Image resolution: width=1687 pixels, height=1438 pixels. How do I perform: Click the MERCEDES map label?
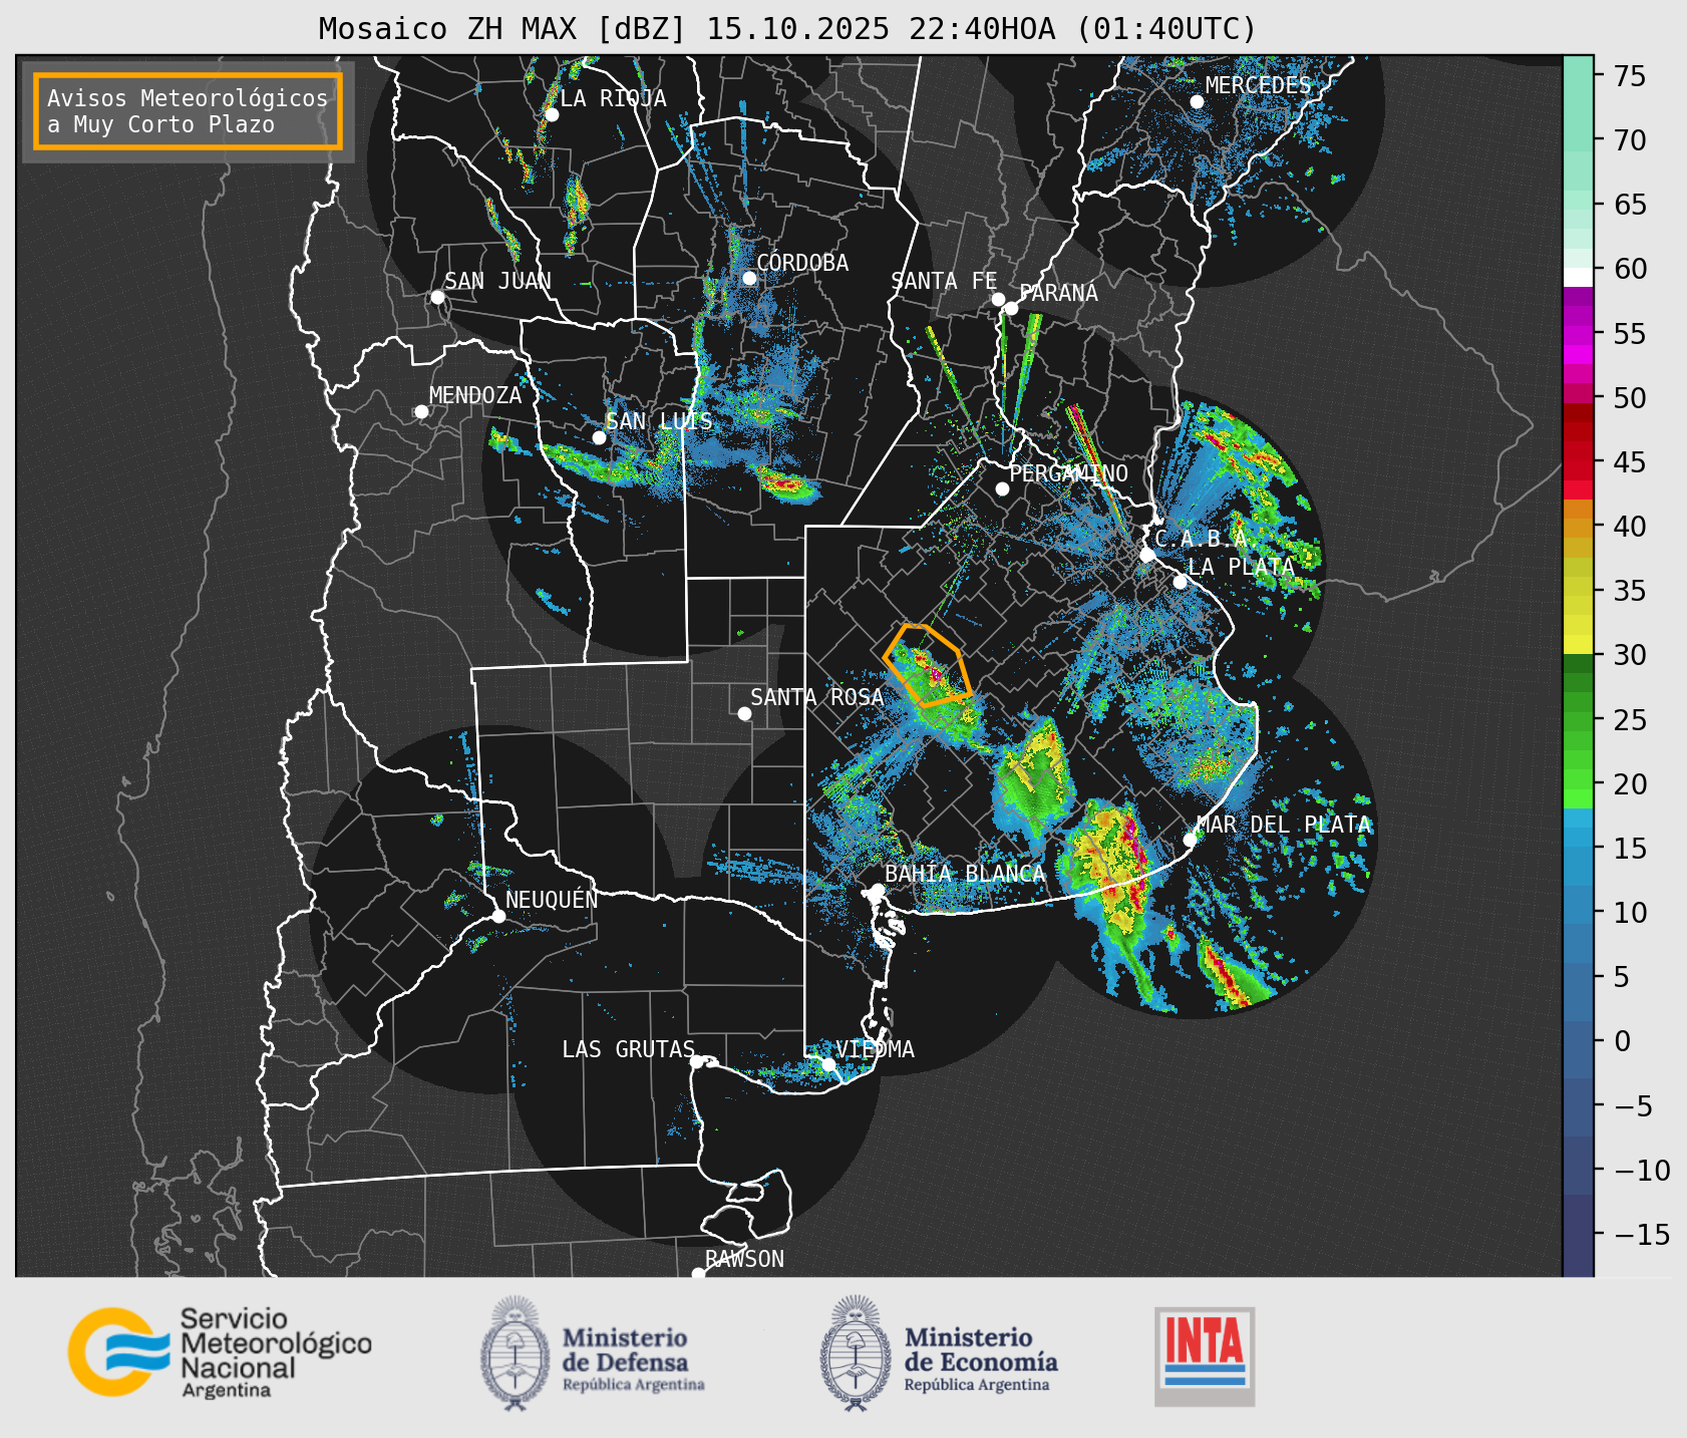1258,86
